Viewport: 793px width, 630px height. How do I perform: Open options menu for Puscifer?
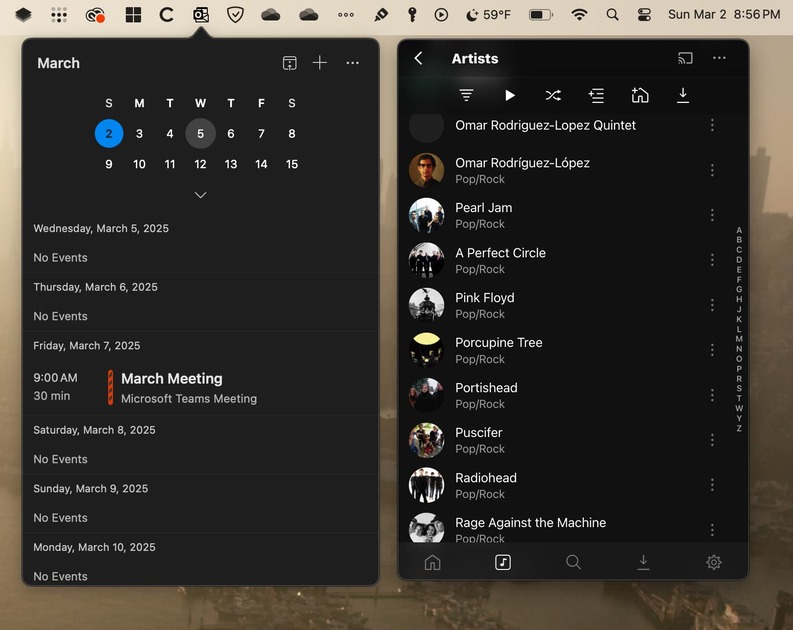(712, 440)
